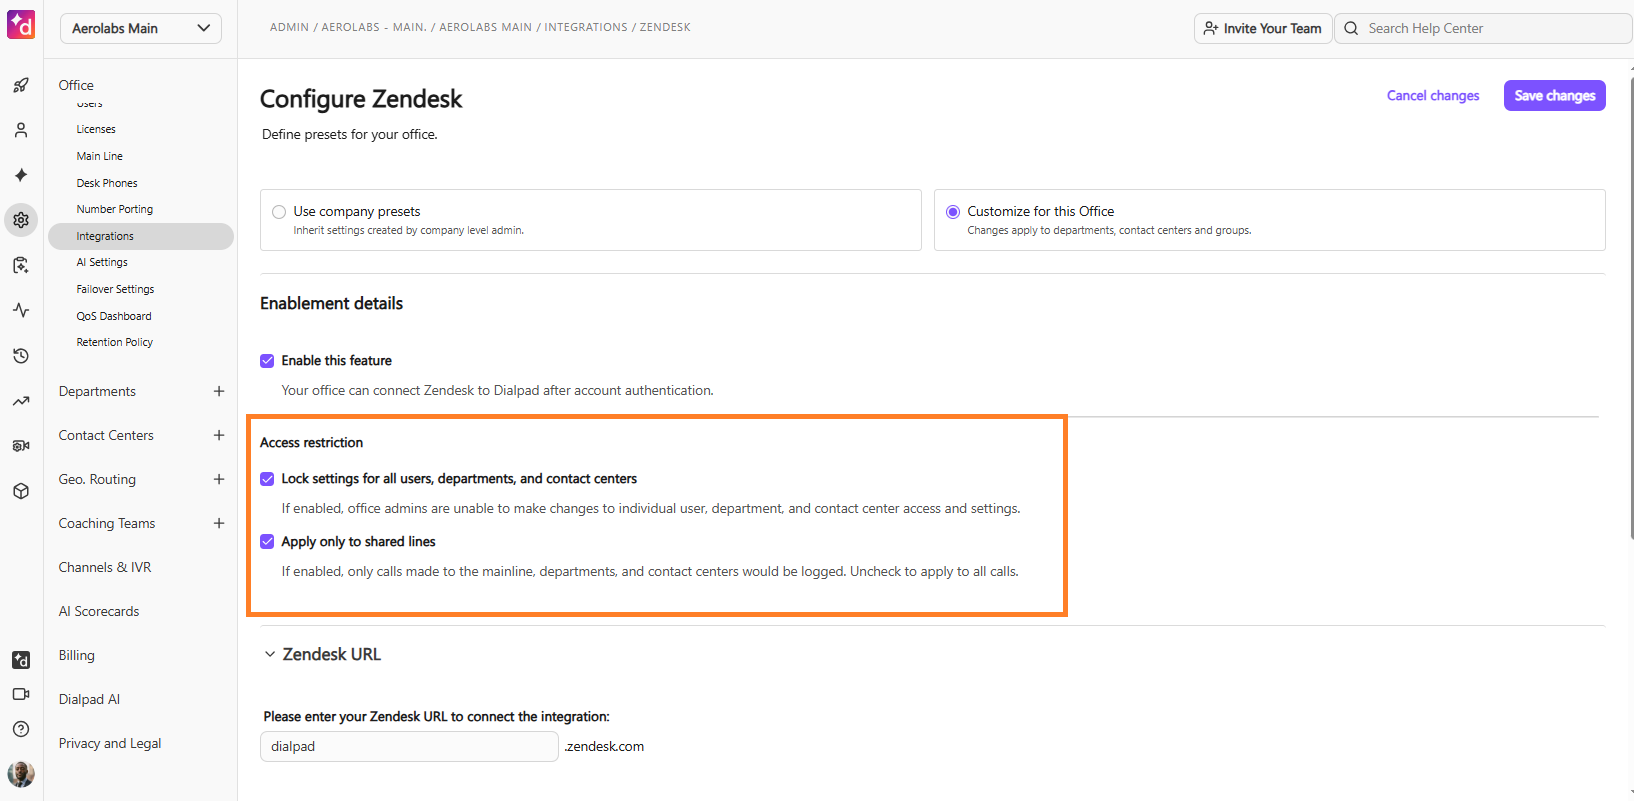Open the clipboard sparkle icon in sidebar
Screen dimensions: 1634x801
click(x=21, y=265)
